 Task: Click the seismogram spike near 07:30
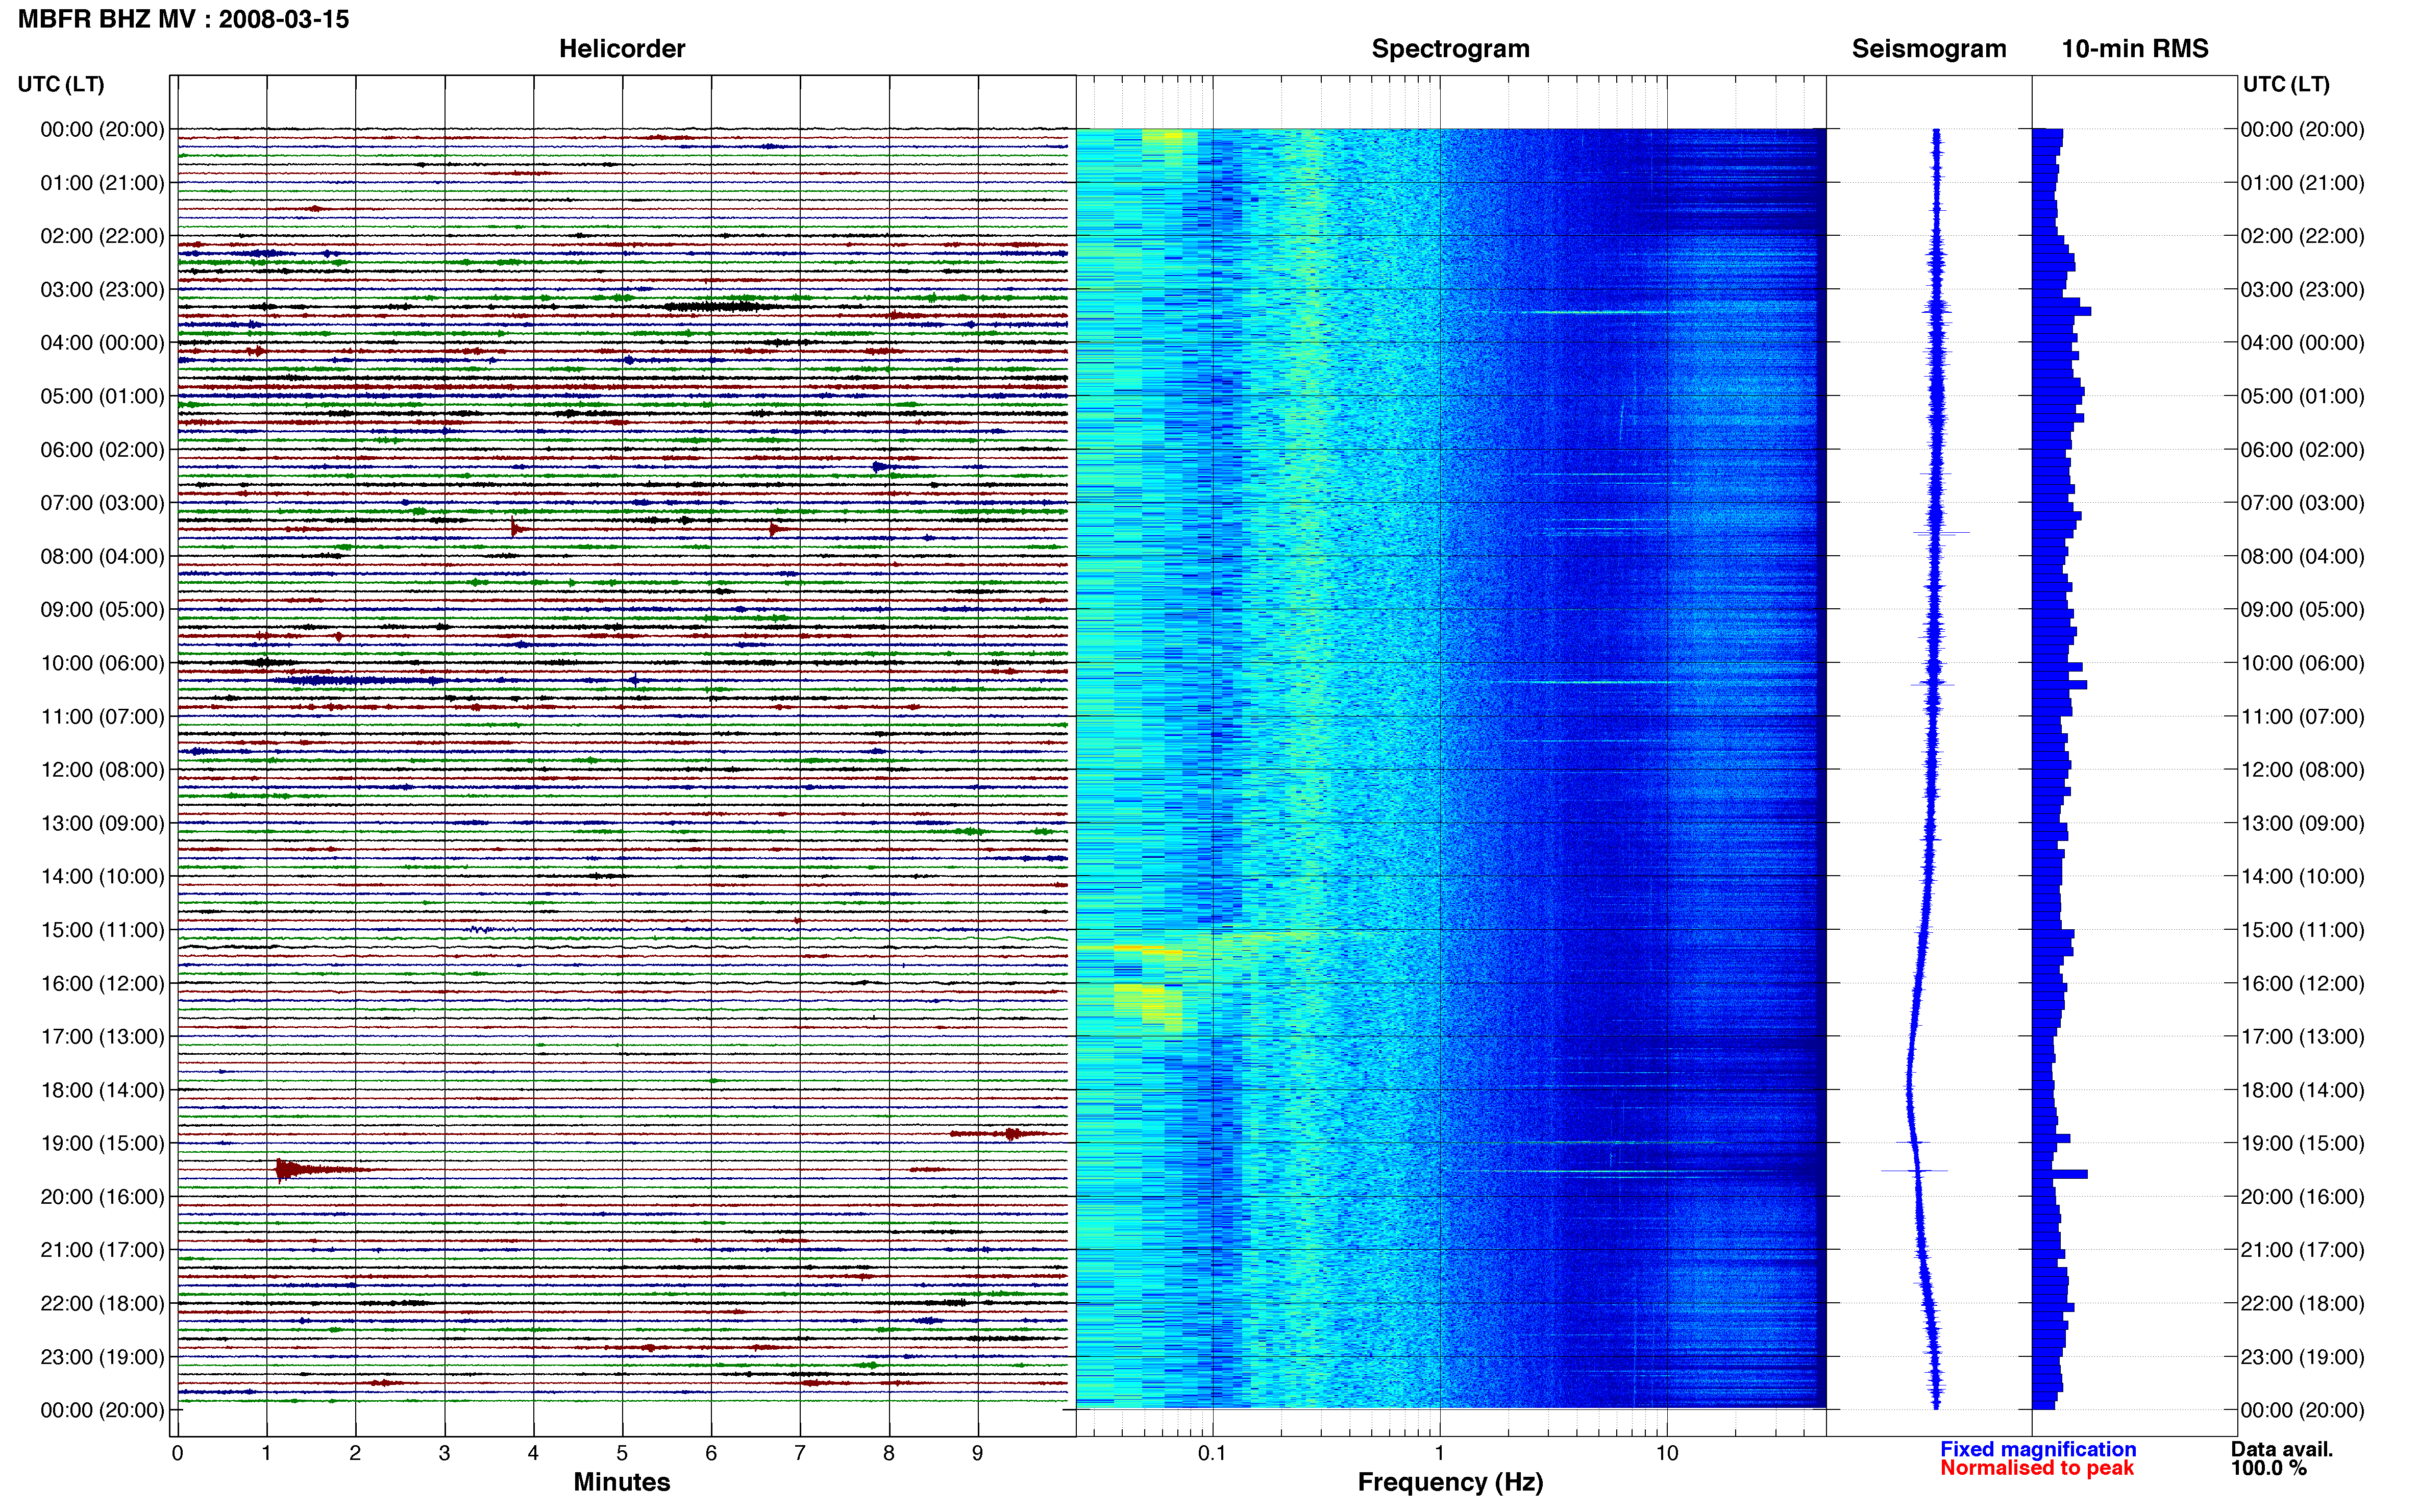click(x=1941, y=533)
